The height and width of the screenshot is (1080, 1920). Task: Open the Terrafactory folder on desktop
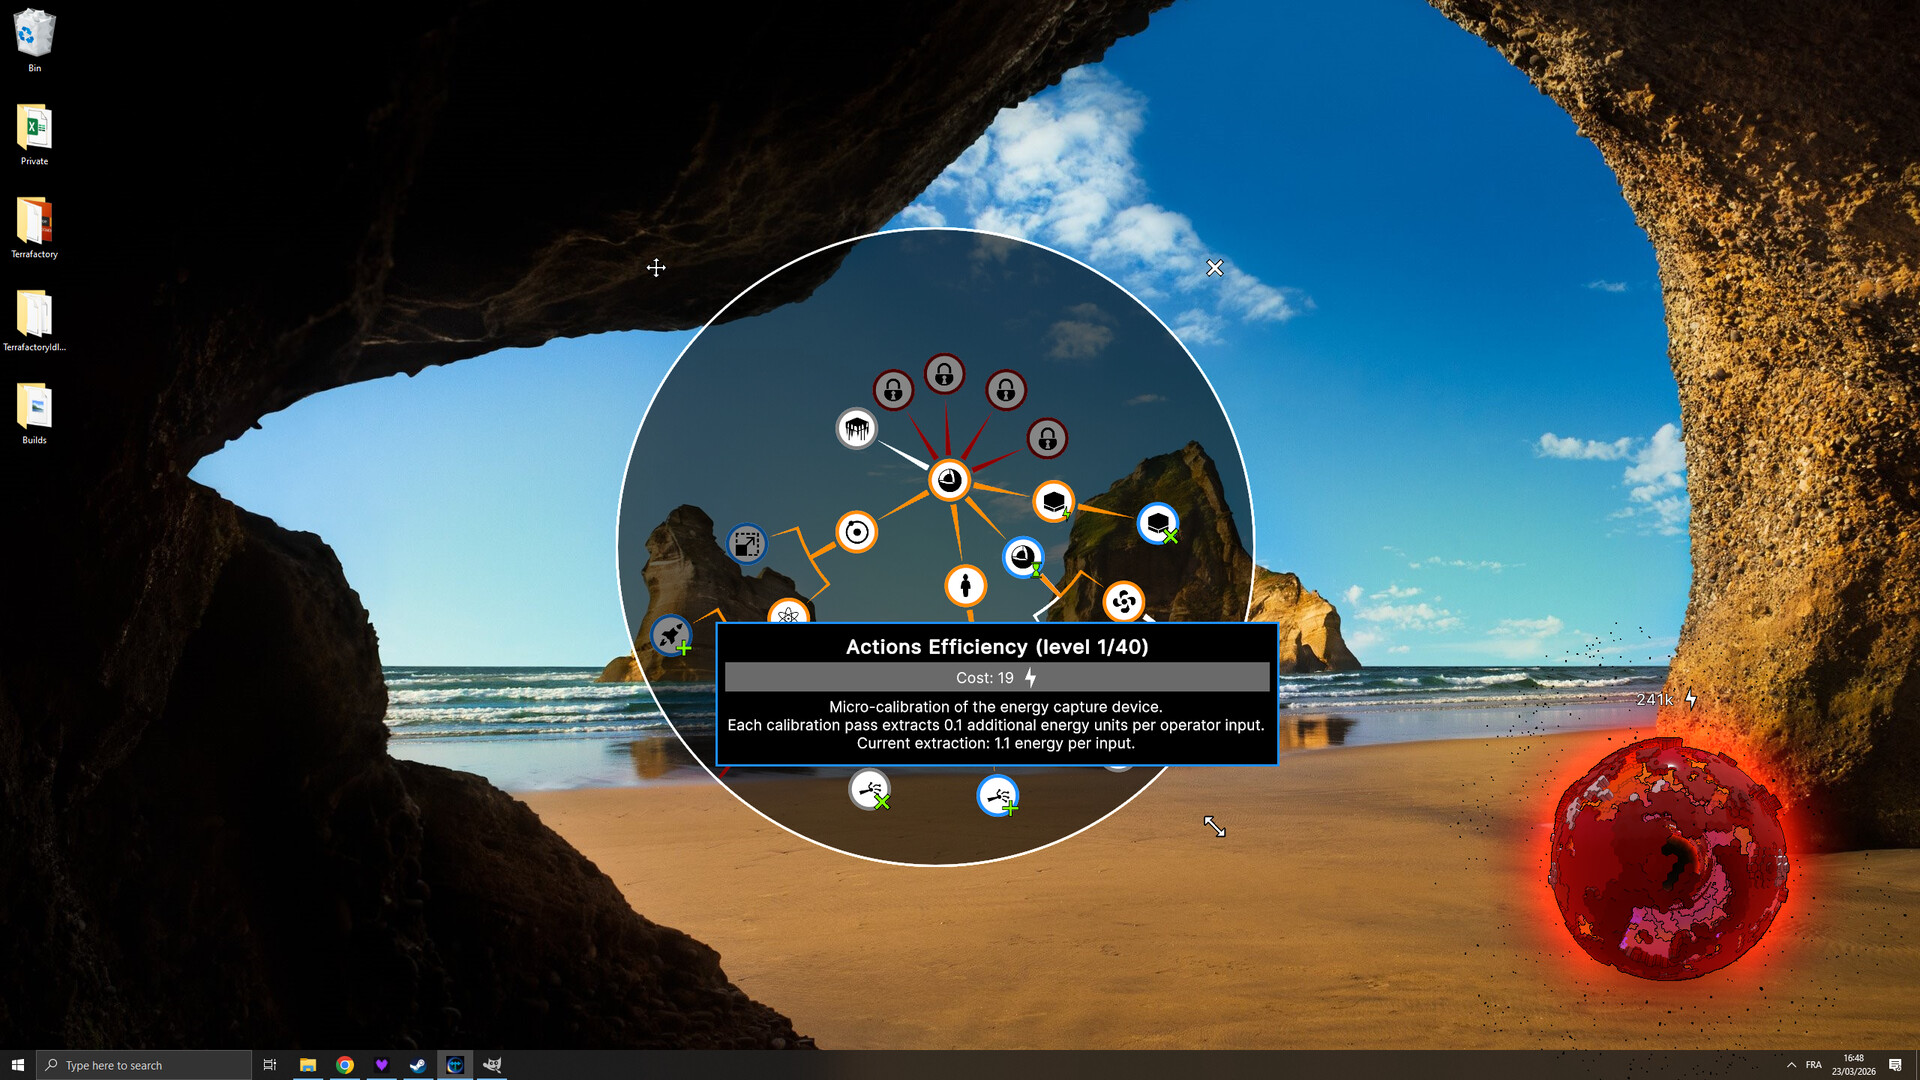pos(34,228)
